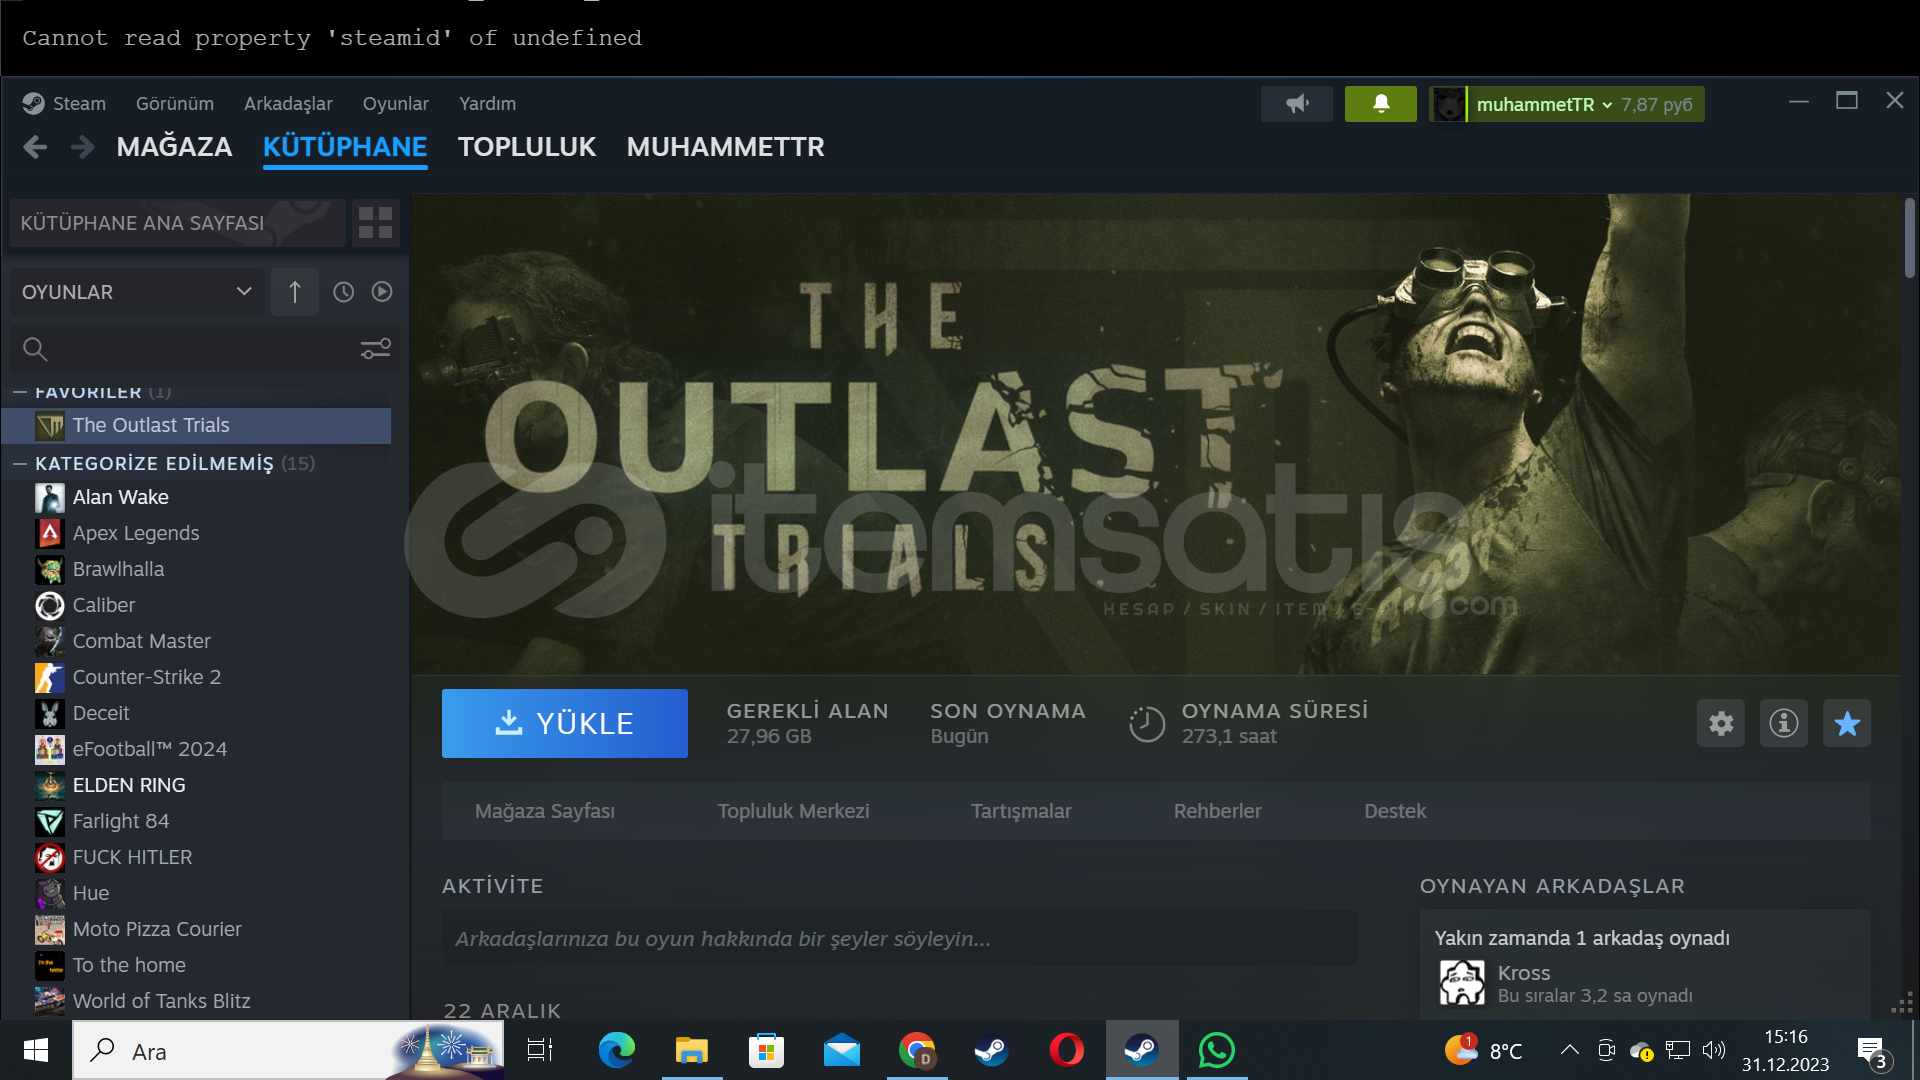
Task: Install the game with YÜKLE button
Action: 565,723
